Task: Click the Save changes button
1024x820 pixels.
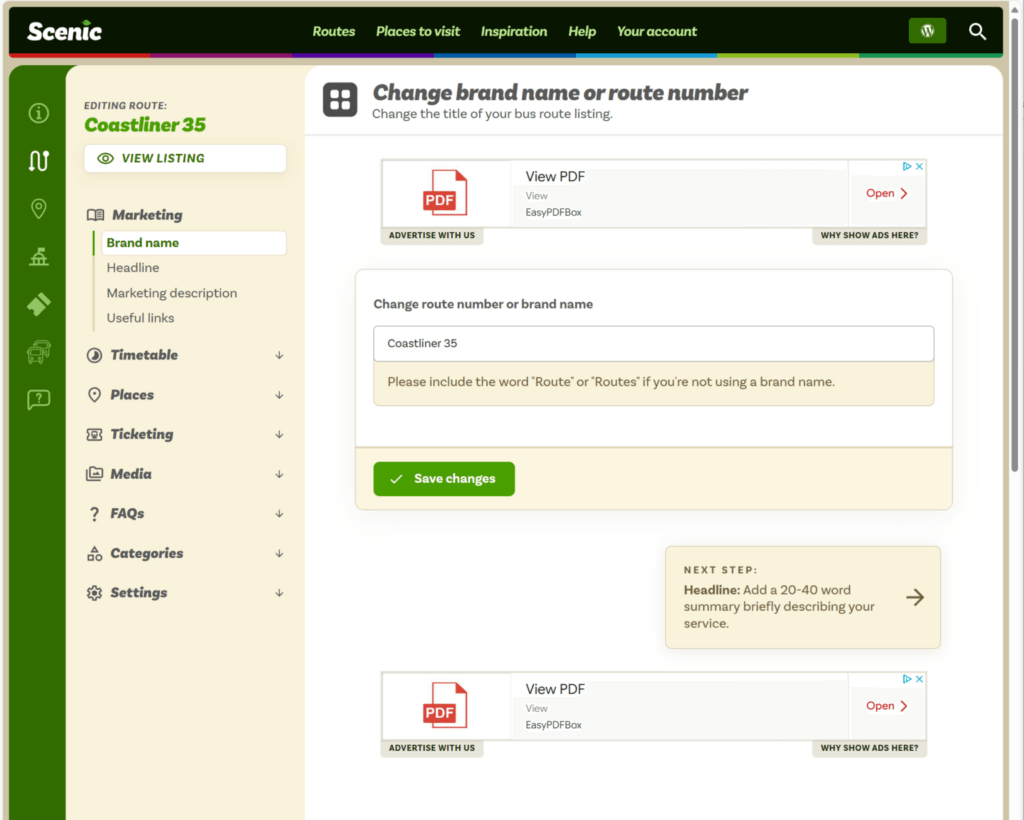Action: pos(444,479)
